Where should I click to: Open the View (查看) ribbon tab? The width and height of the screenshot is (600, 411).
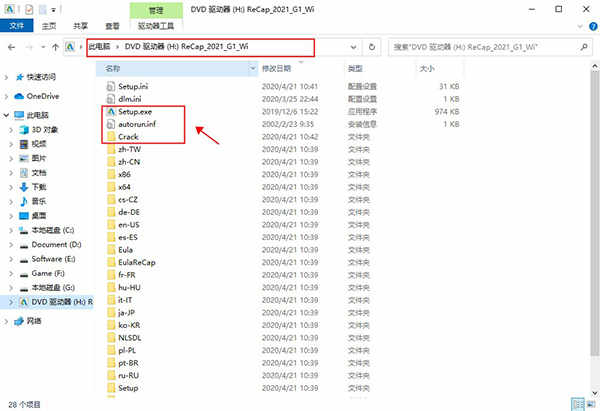112,26
